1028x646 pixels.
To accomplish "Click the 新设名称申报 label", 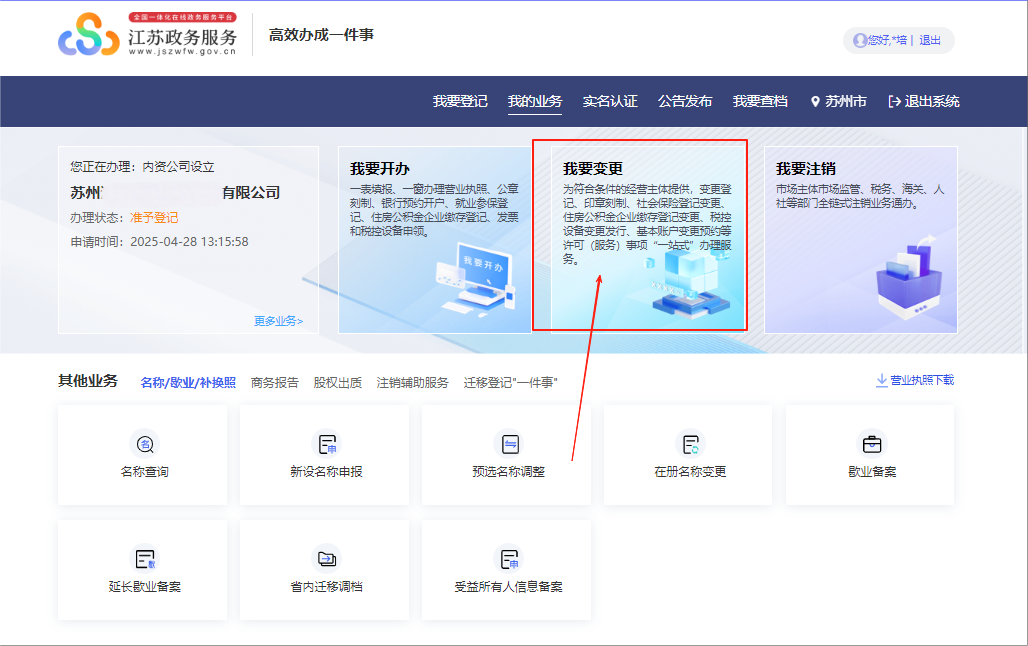I will pyautogui.click(x=326, y=472).
